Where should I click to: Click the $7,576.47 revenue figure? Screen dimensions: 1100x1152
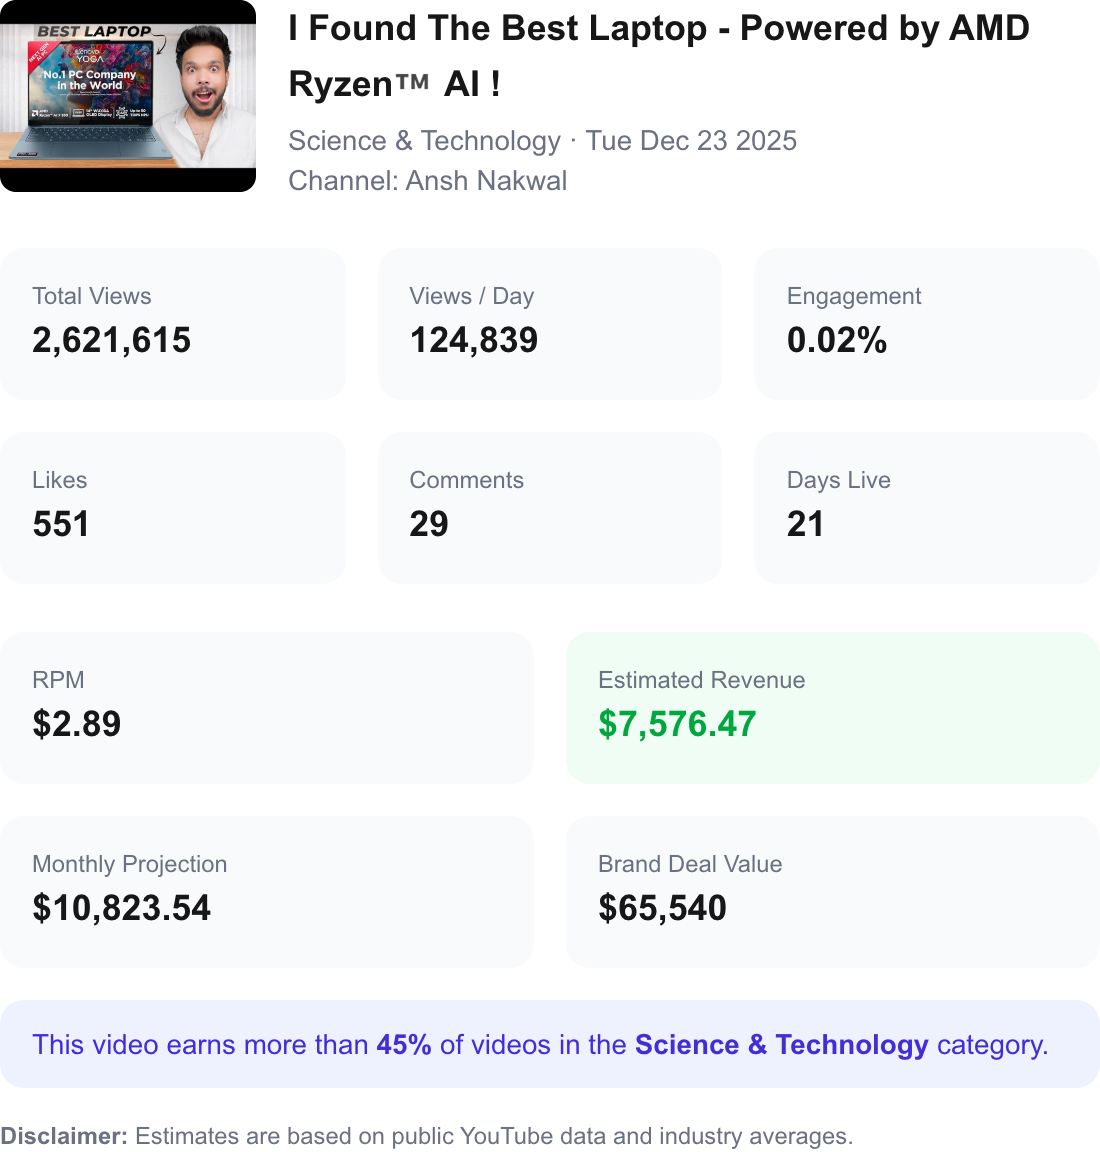tap(677, 723)
